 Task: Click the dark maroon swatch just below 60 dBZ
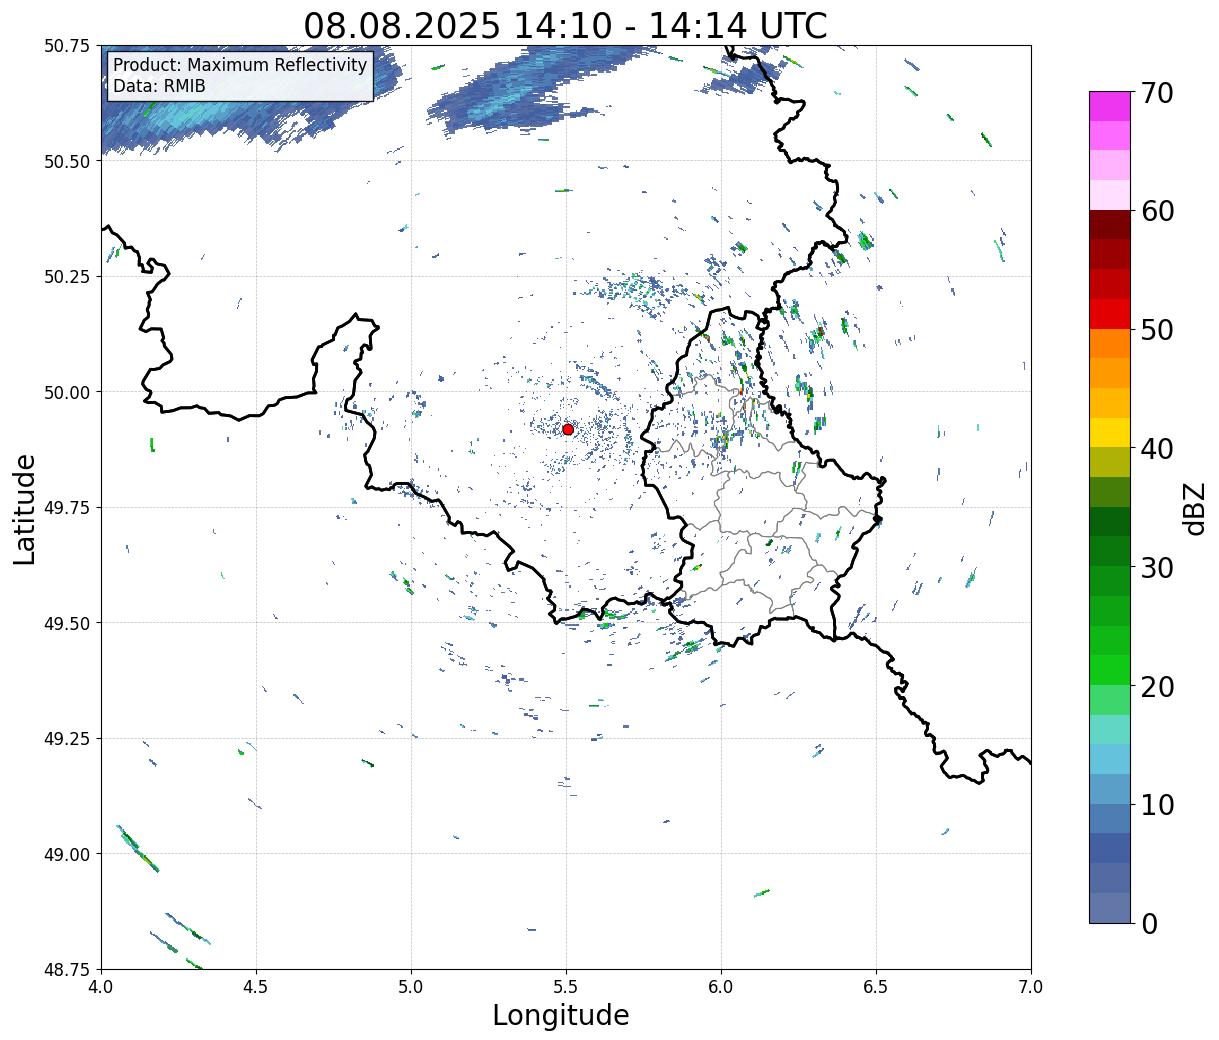click(1110, 225)
